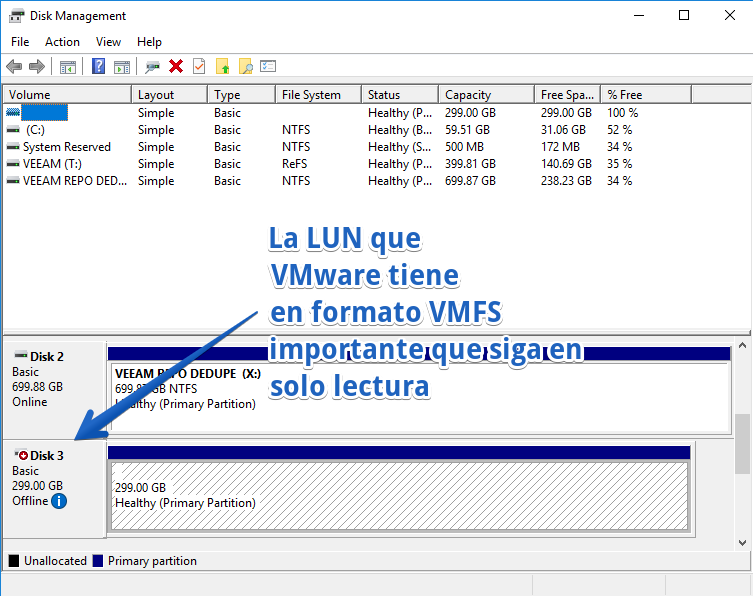This screenshot has height=596, width=753.
Task: Select the VEEAM (T:) volume name
Action: pos(52,164)
